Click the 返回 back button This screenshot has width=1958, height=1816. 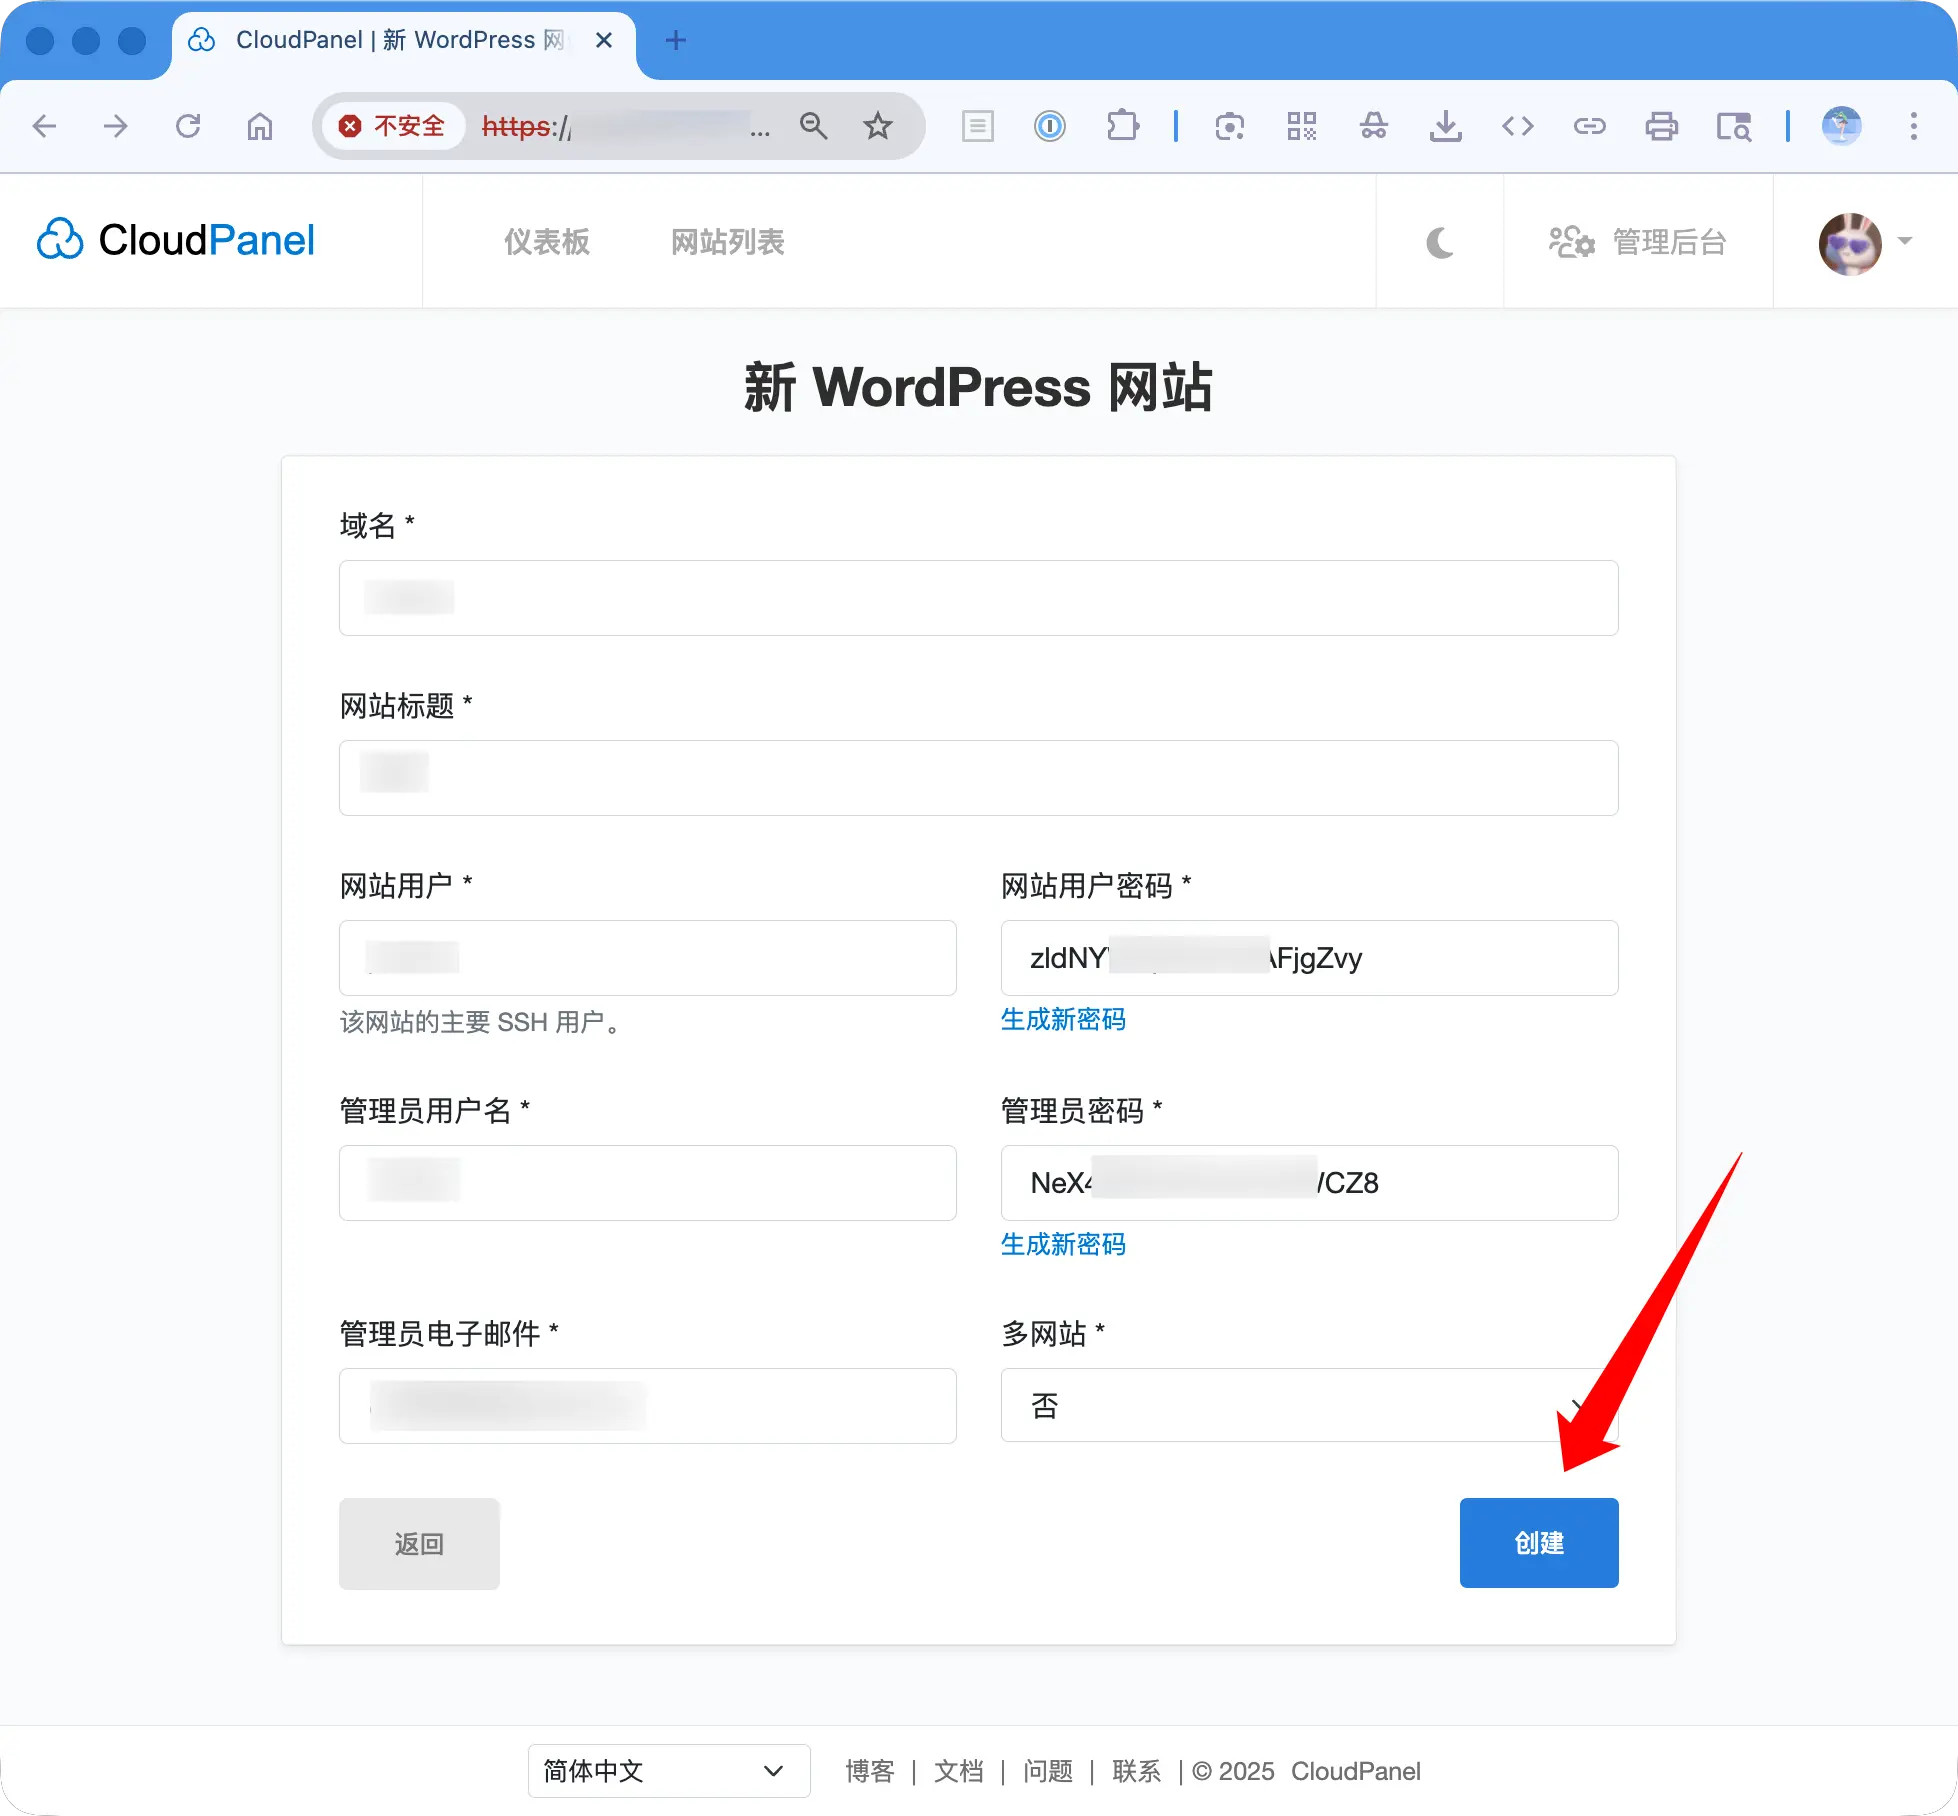point(418,1543)
